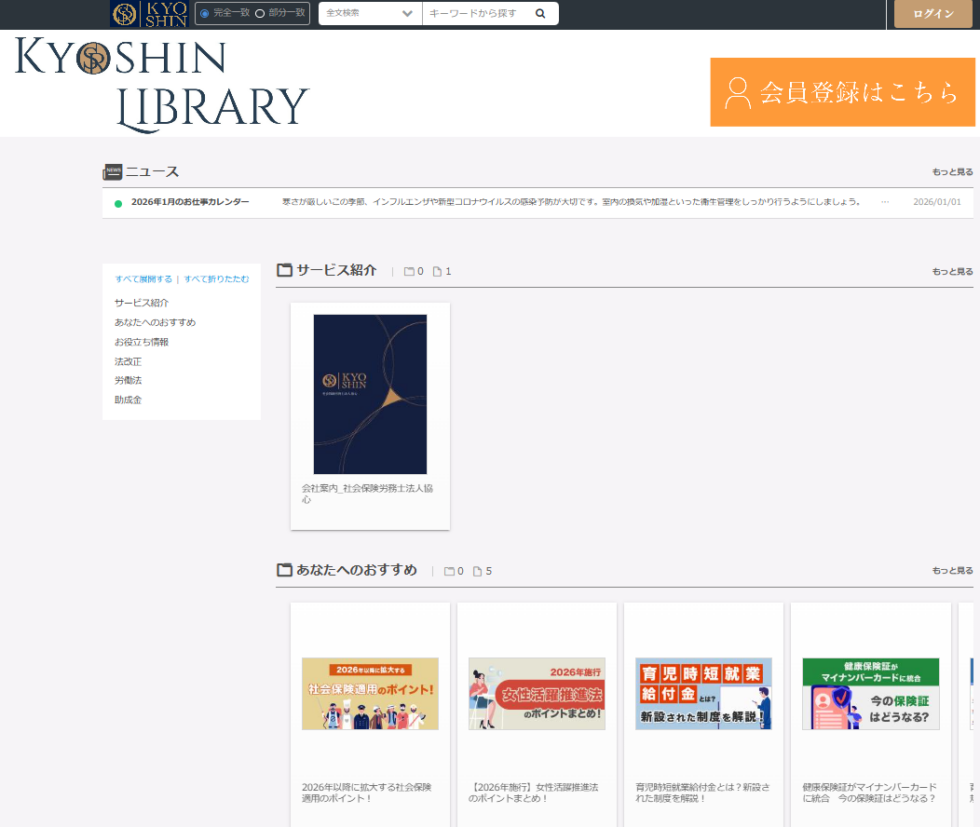Screen dimensions: 980x827
Task: Click the news section icon
Action: (x=113, y=172)
